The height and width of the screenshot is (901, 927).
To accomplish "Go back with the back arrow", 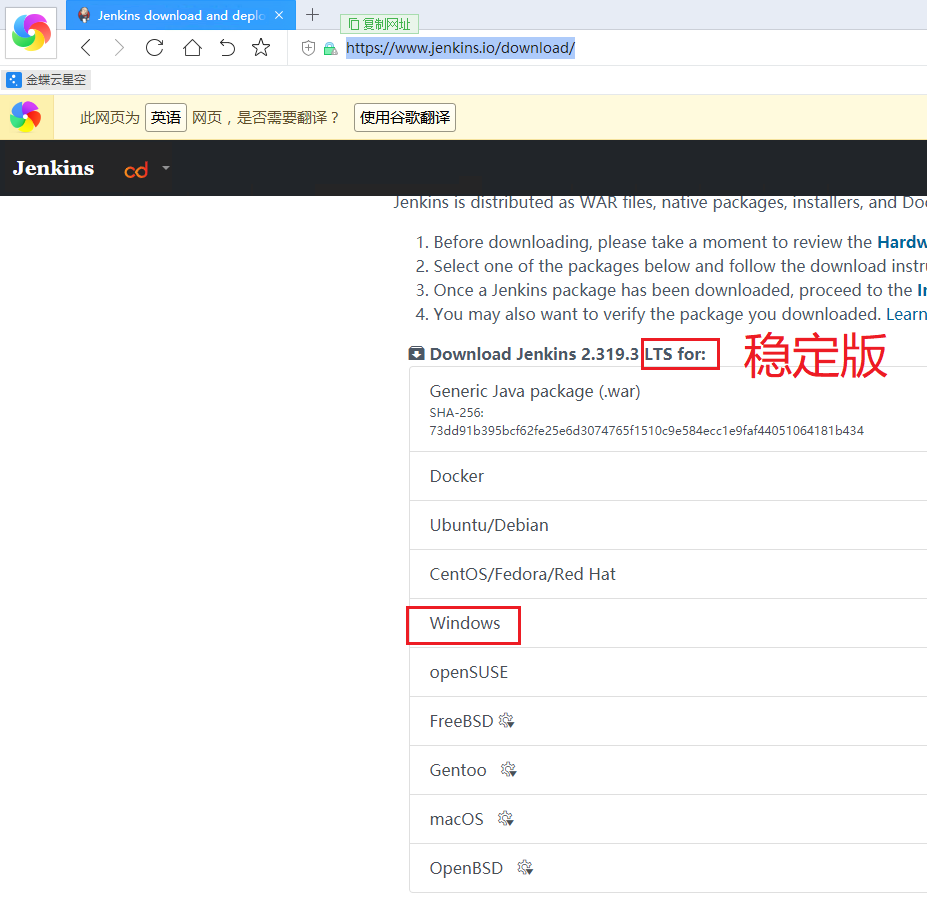I will pyautogui.click(x=86, y=48).
